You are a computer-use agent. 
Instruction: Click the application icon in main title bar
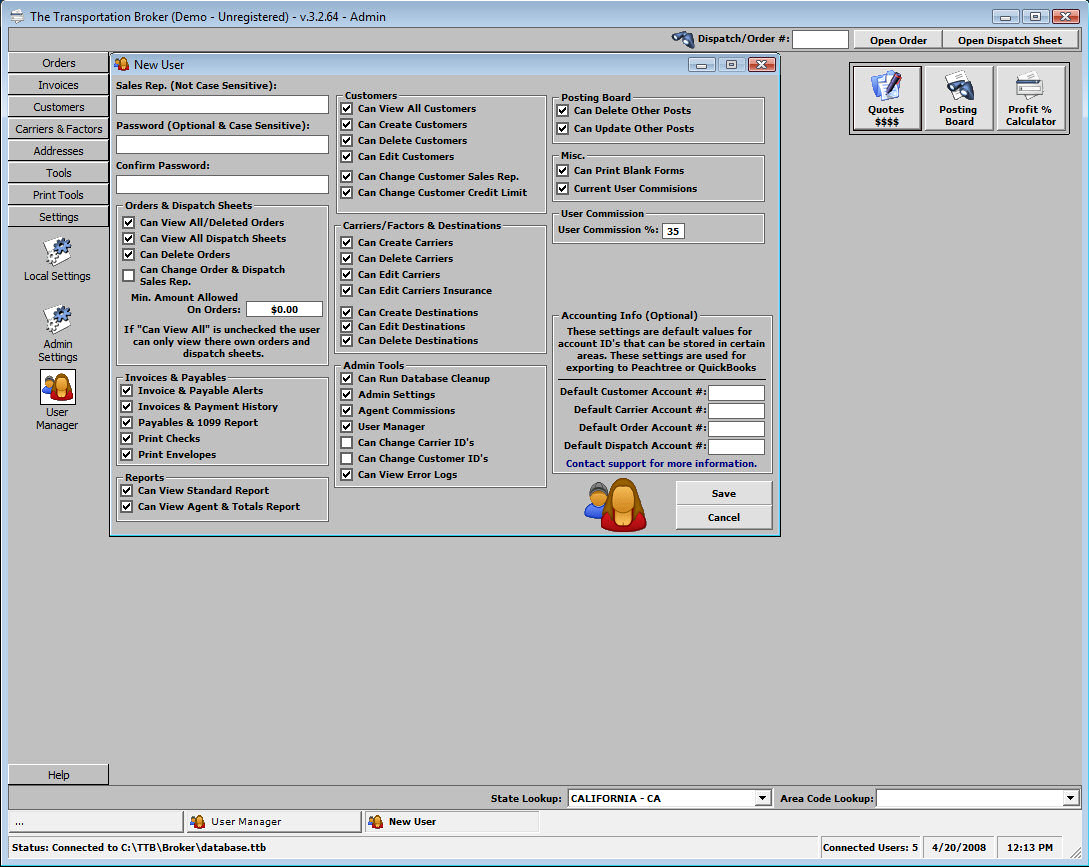(17, 16)
